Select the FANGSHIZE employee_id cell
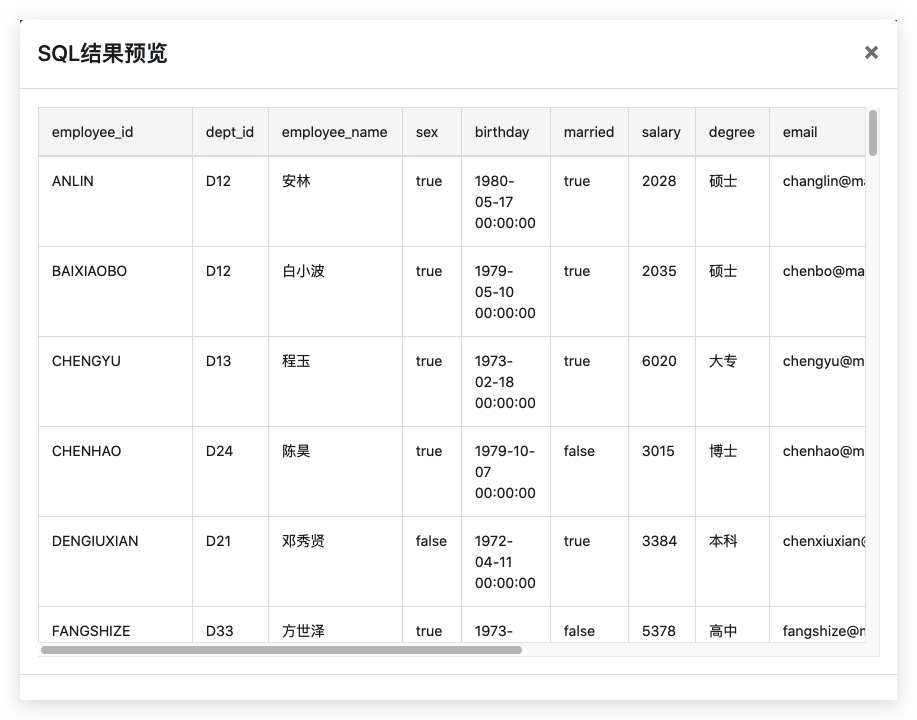 pos(115,625)
